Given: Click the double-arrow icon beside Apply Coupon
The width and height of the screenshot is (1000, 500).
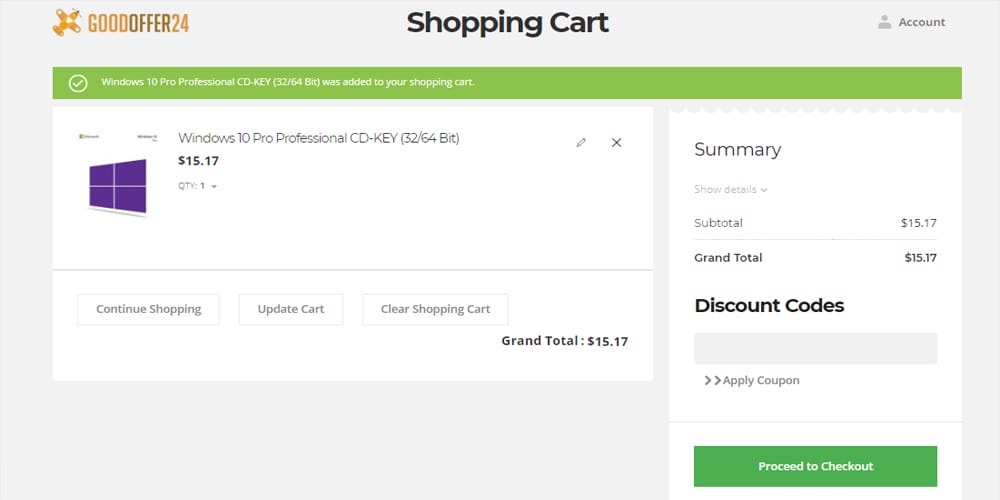Looking at the screenshot, I should (x=712, y=381).
